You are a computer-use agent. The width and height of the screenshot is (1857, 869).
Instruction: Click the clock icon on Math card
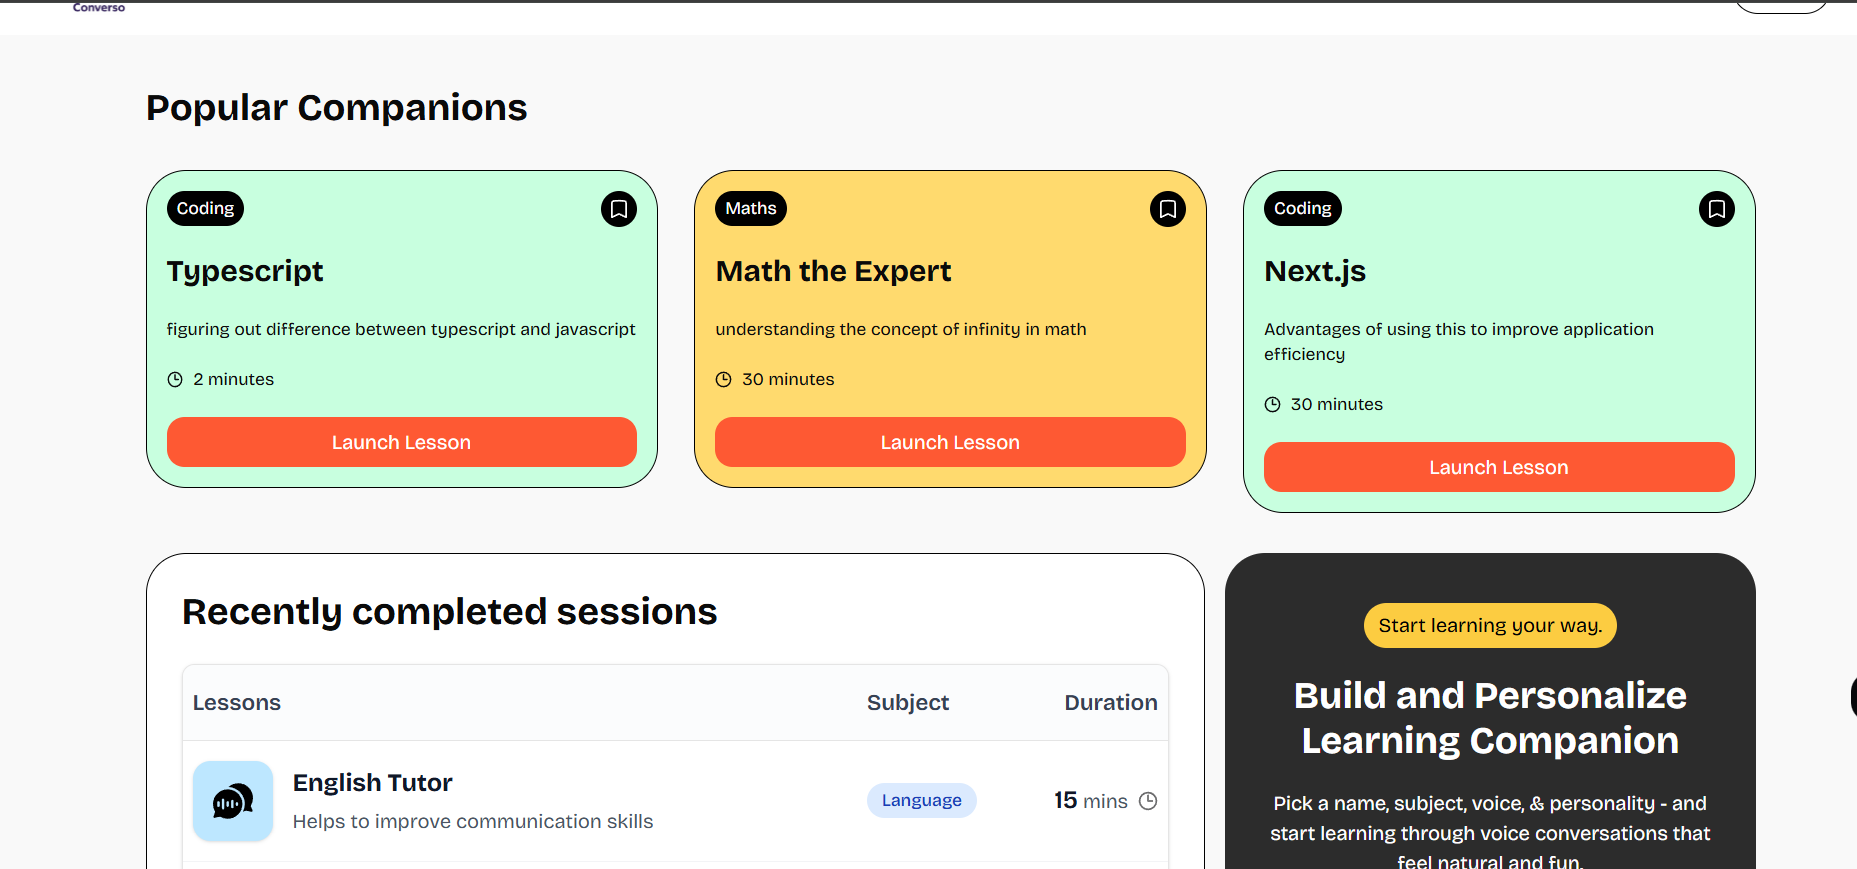tap(724, 380)
